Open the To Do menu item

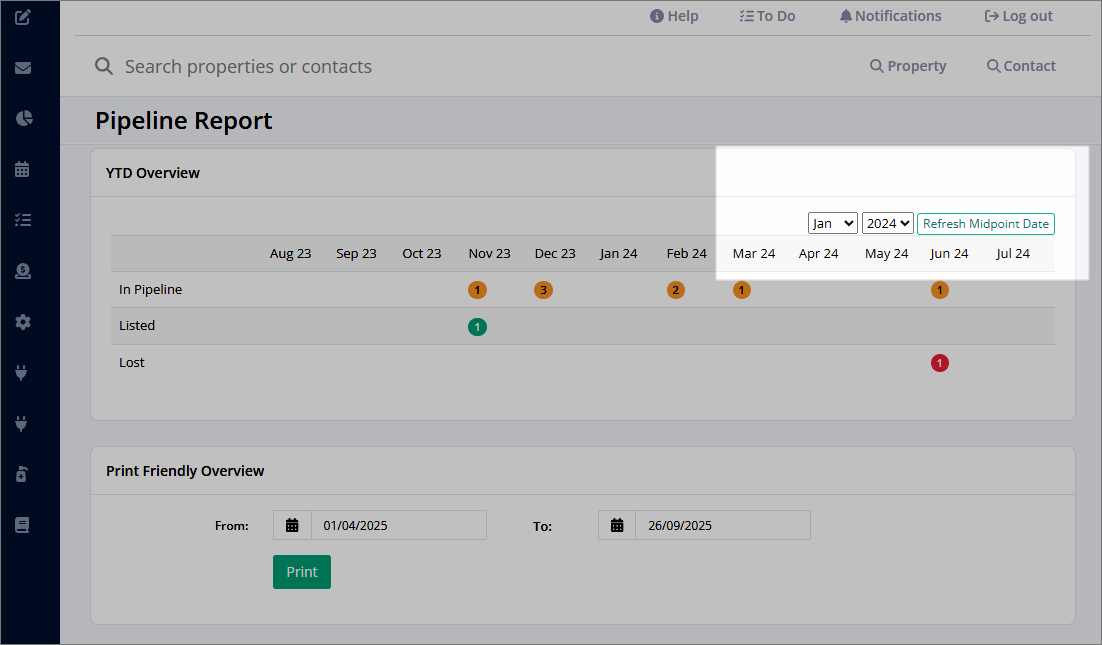click(x=767, y=16)
